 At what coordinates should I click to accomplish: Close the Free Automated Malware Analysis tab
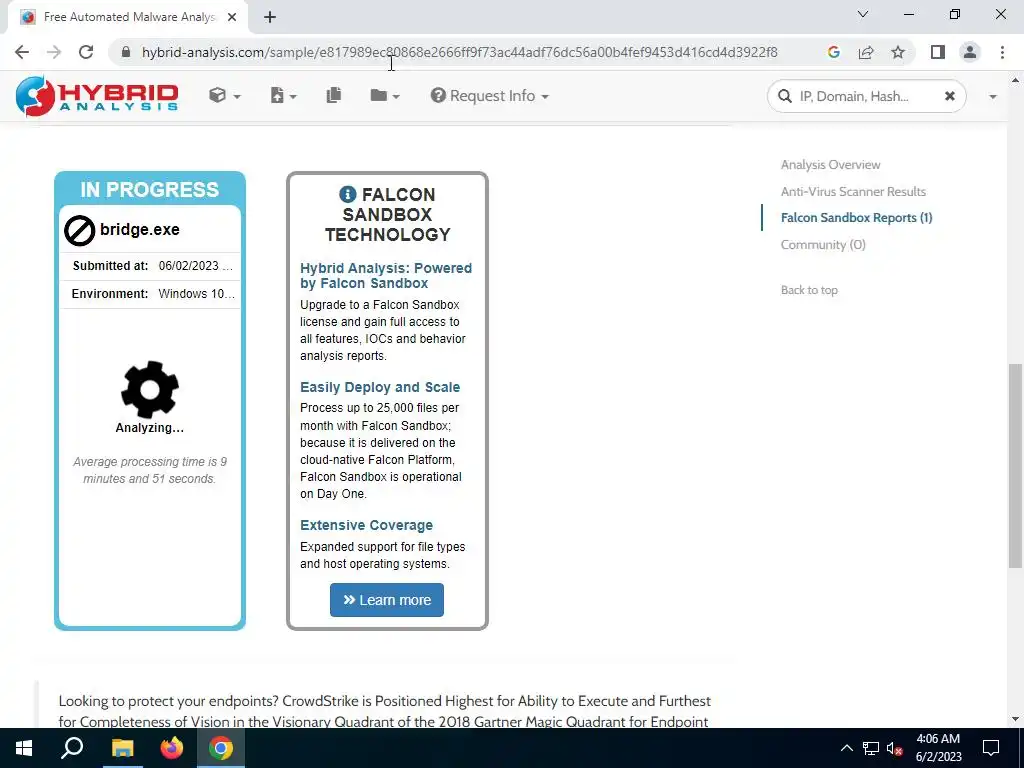(x=232, y=17)
